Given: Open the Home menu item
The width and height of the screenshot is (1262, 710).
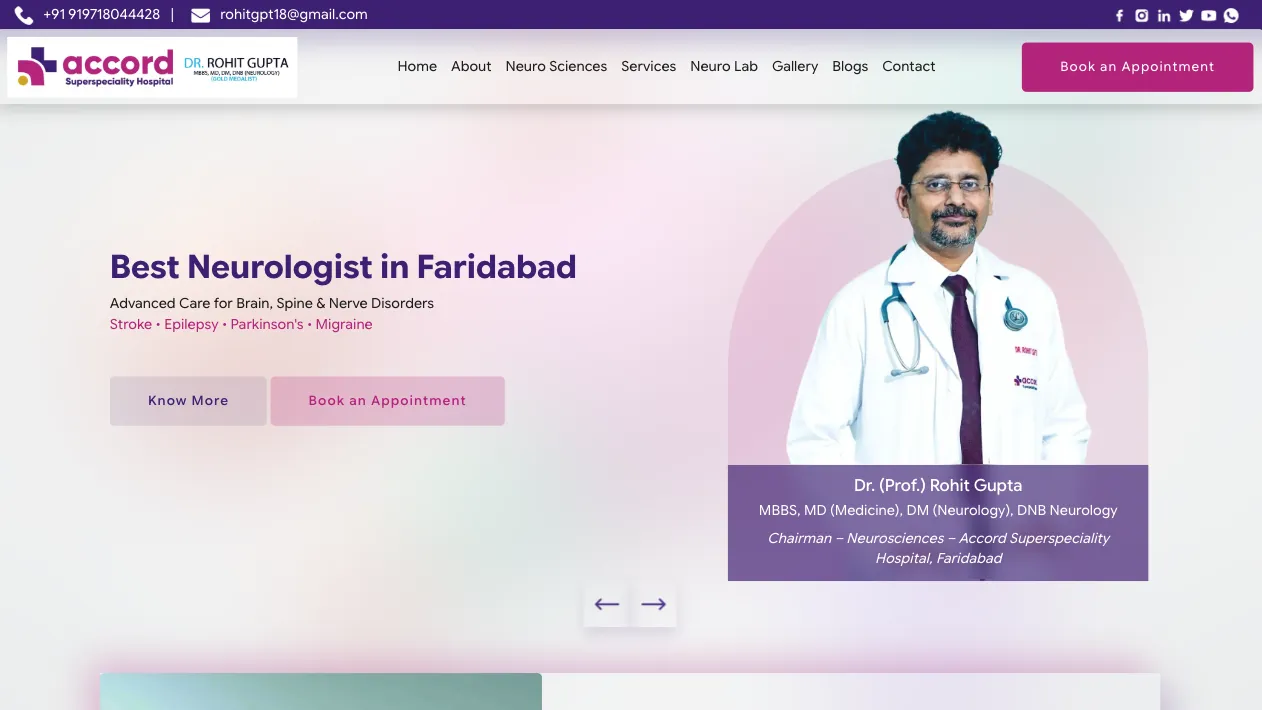Looking at the screenshot, I should click(417, 66).
